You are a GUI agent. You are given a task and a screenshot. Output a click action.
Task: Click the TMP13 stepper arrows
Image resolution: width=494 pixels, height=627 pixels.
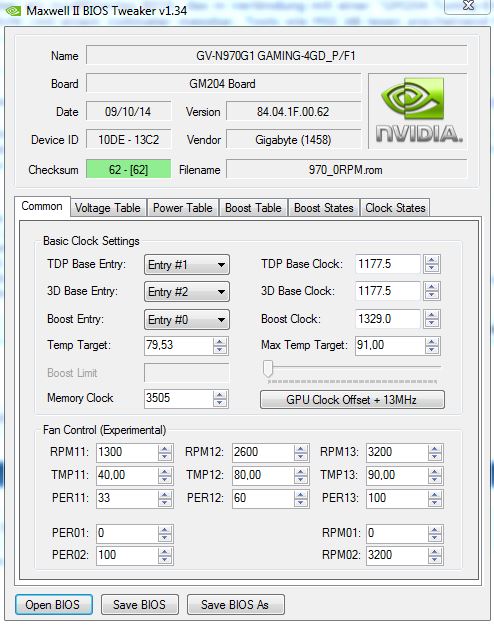pyautogui.click(x=435, y=475)
